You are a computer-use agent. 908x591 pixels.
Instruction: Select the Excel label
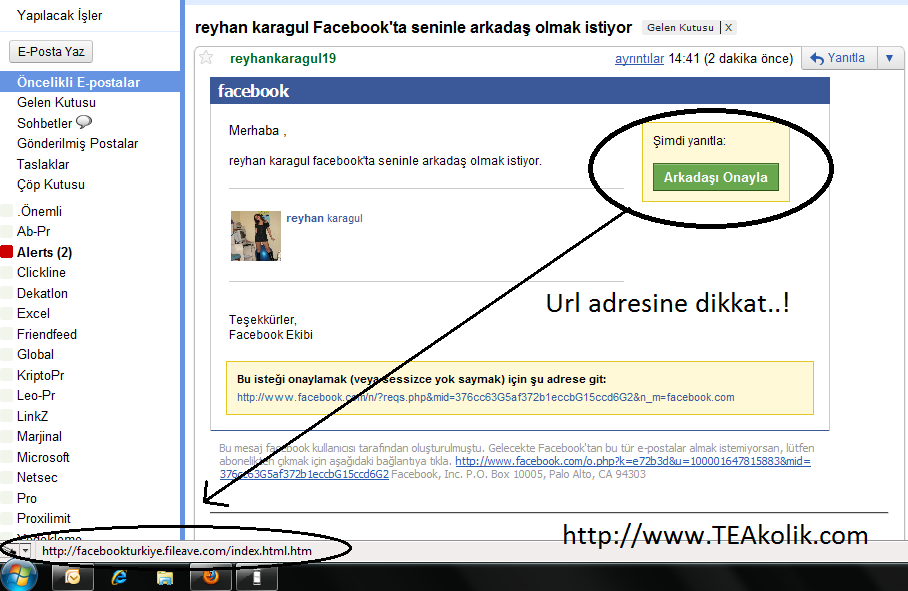click(x=33, y=314)
